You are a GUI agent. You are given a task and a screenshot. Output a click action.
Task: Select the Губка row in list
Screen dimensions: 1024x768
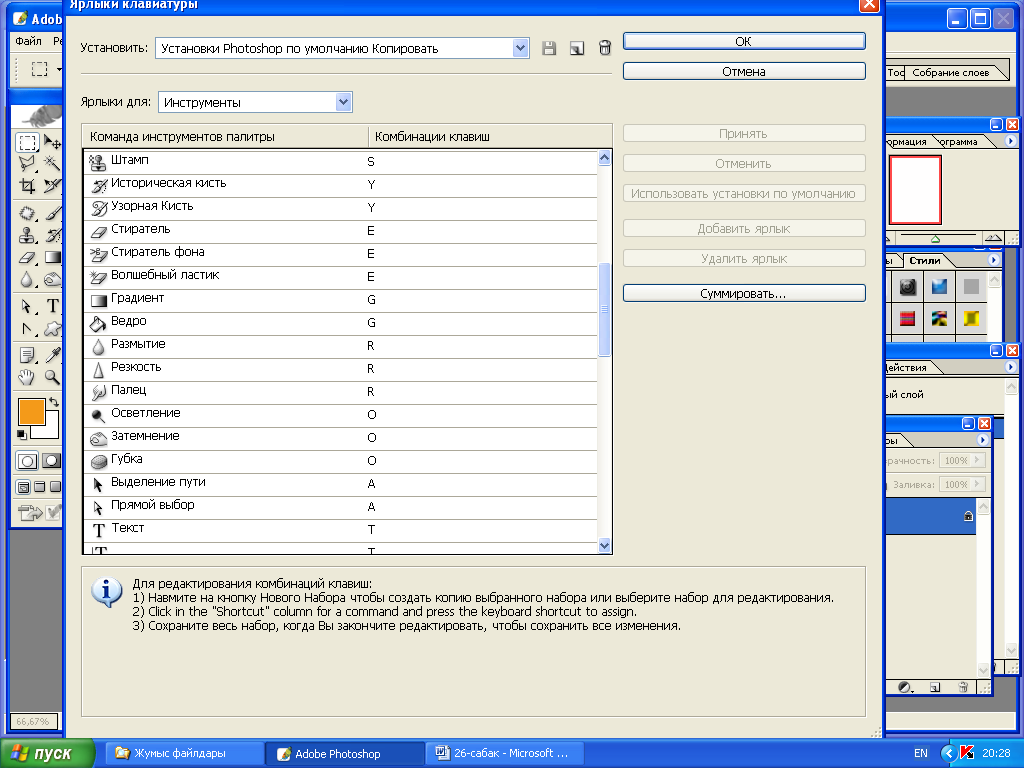(x=341, y=460)
